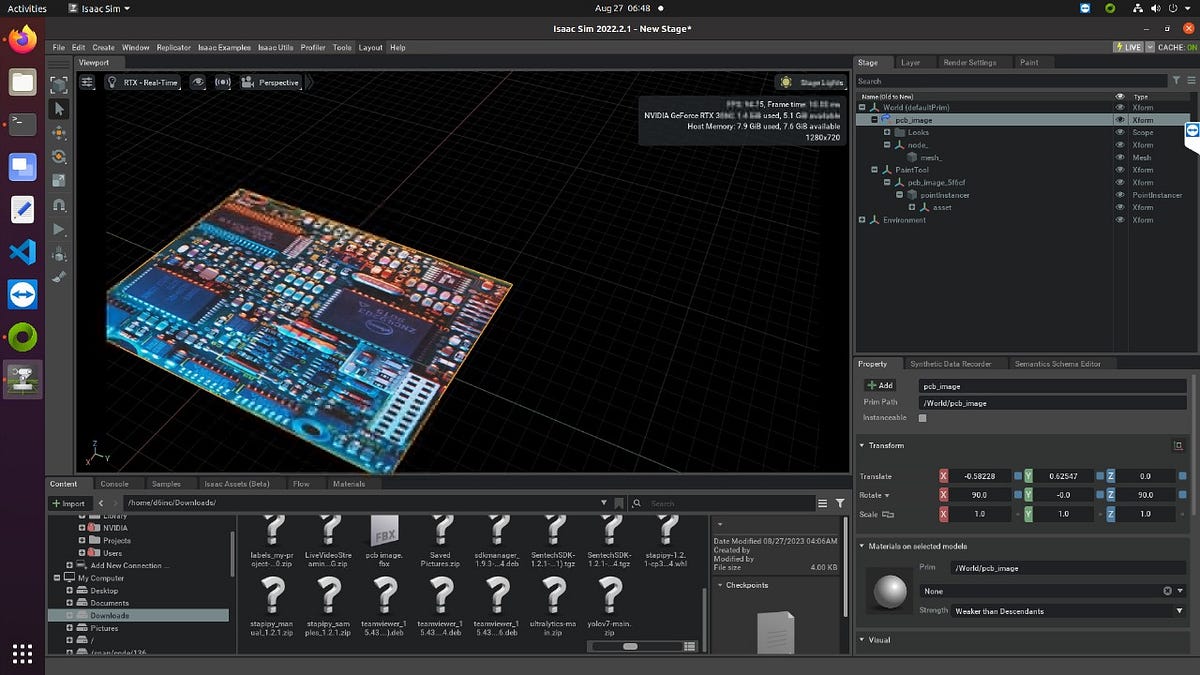The width and height of the screenshot is (1200, 675).
Task: Expand the Looks folder in Stage tree
Action: 886,132
